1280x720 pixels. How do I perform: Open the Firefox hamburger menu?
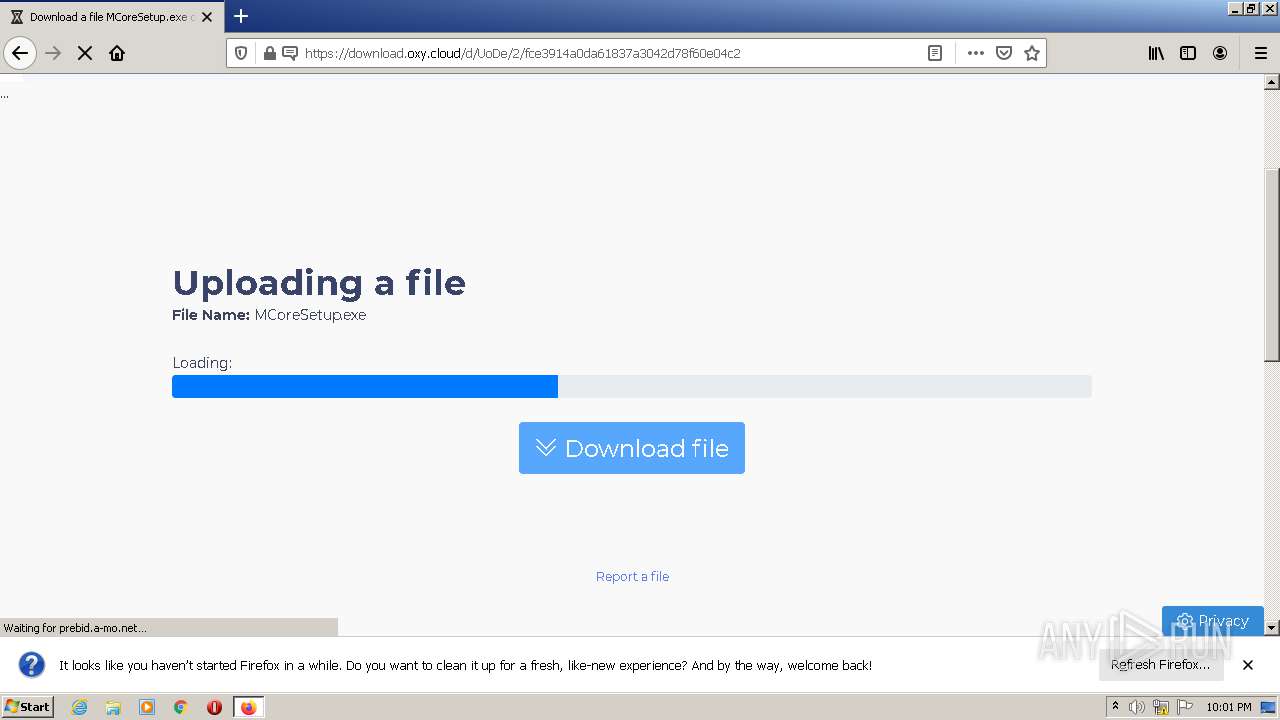point(1261,53)
